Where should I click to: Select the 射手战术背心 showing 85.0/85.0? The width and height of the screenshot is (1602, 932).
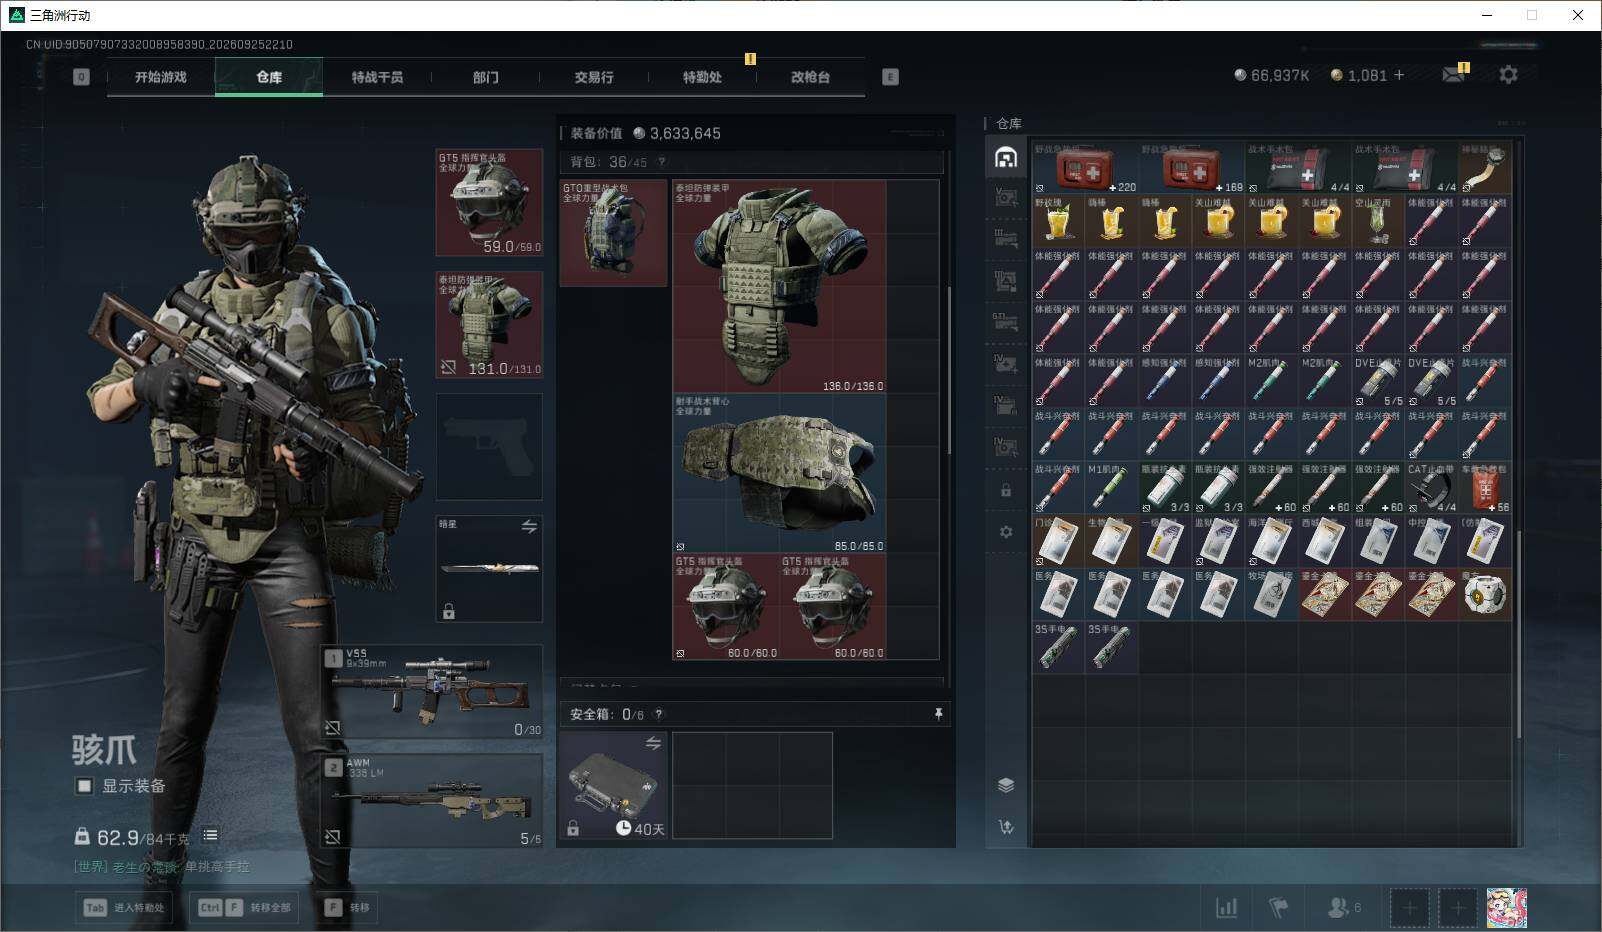point(780,473)
